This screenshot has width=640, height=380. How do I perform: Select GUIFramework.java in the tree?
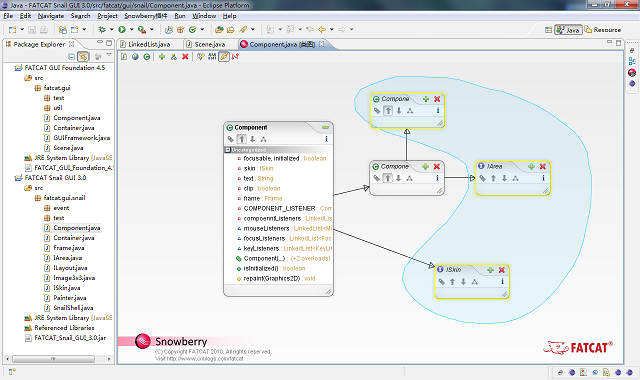82,138
